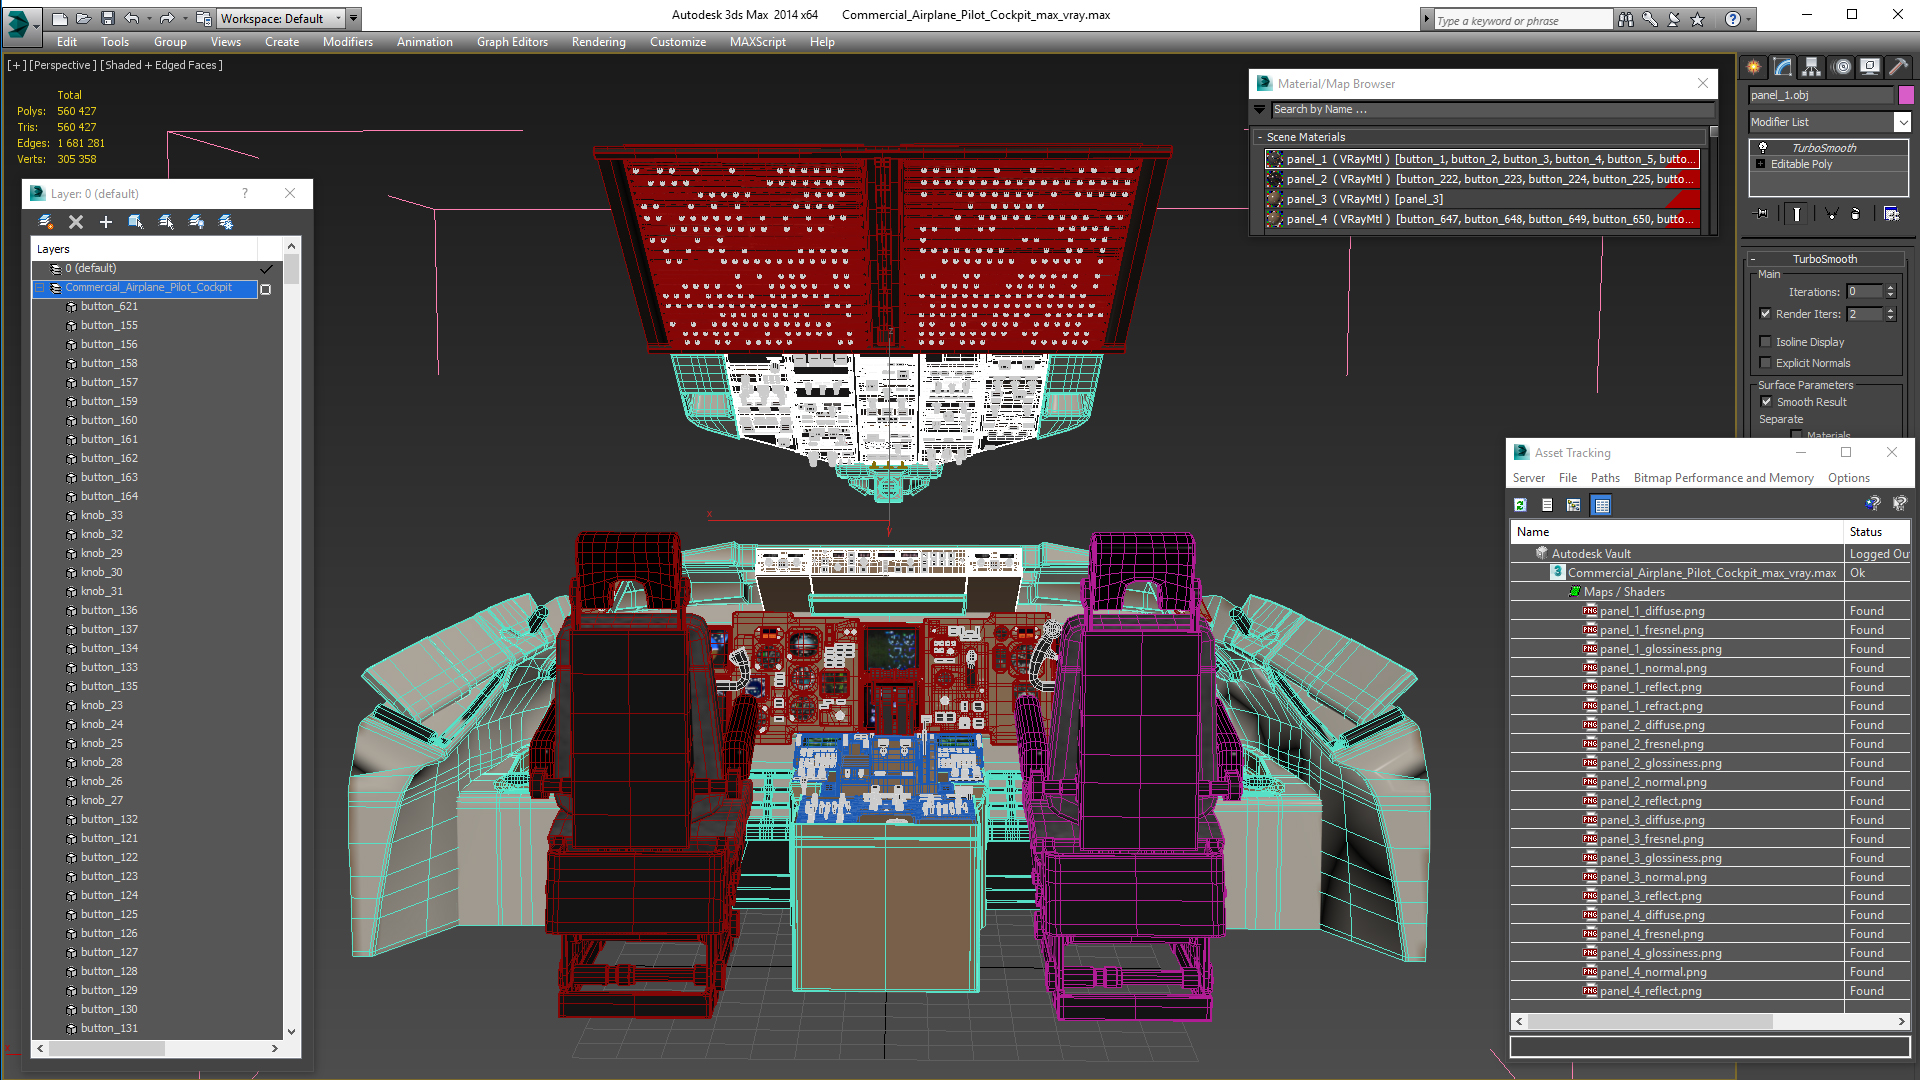Screen dimensions: 1920x1080
Task: Click Freeze/Unfreeze All Layers icon
Action: 226,222
